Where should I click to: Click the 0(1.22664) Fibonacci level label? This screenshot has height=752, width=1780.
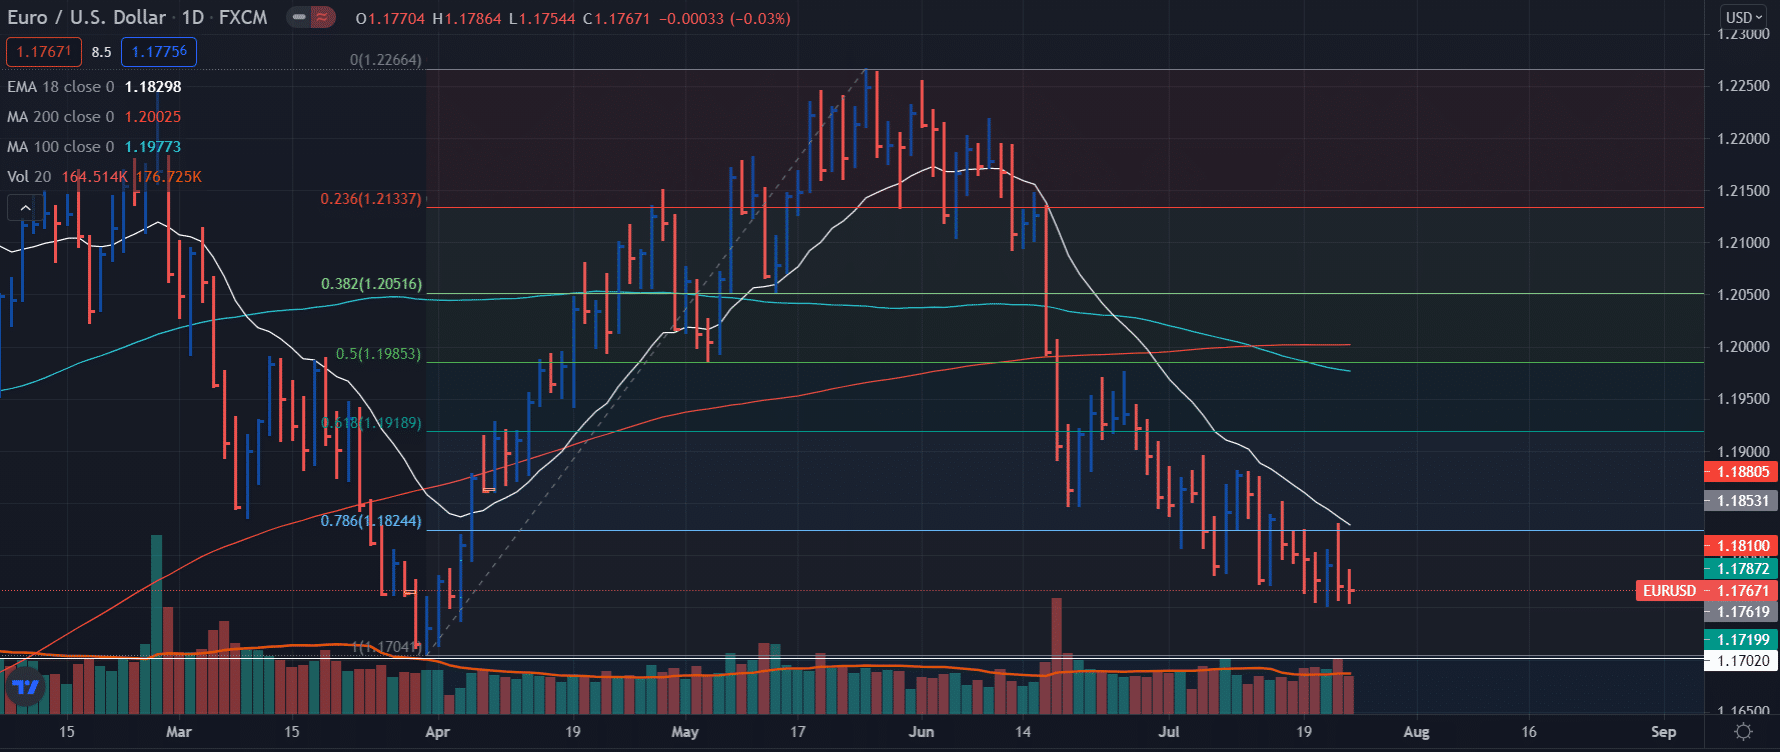tap(385, 60)
